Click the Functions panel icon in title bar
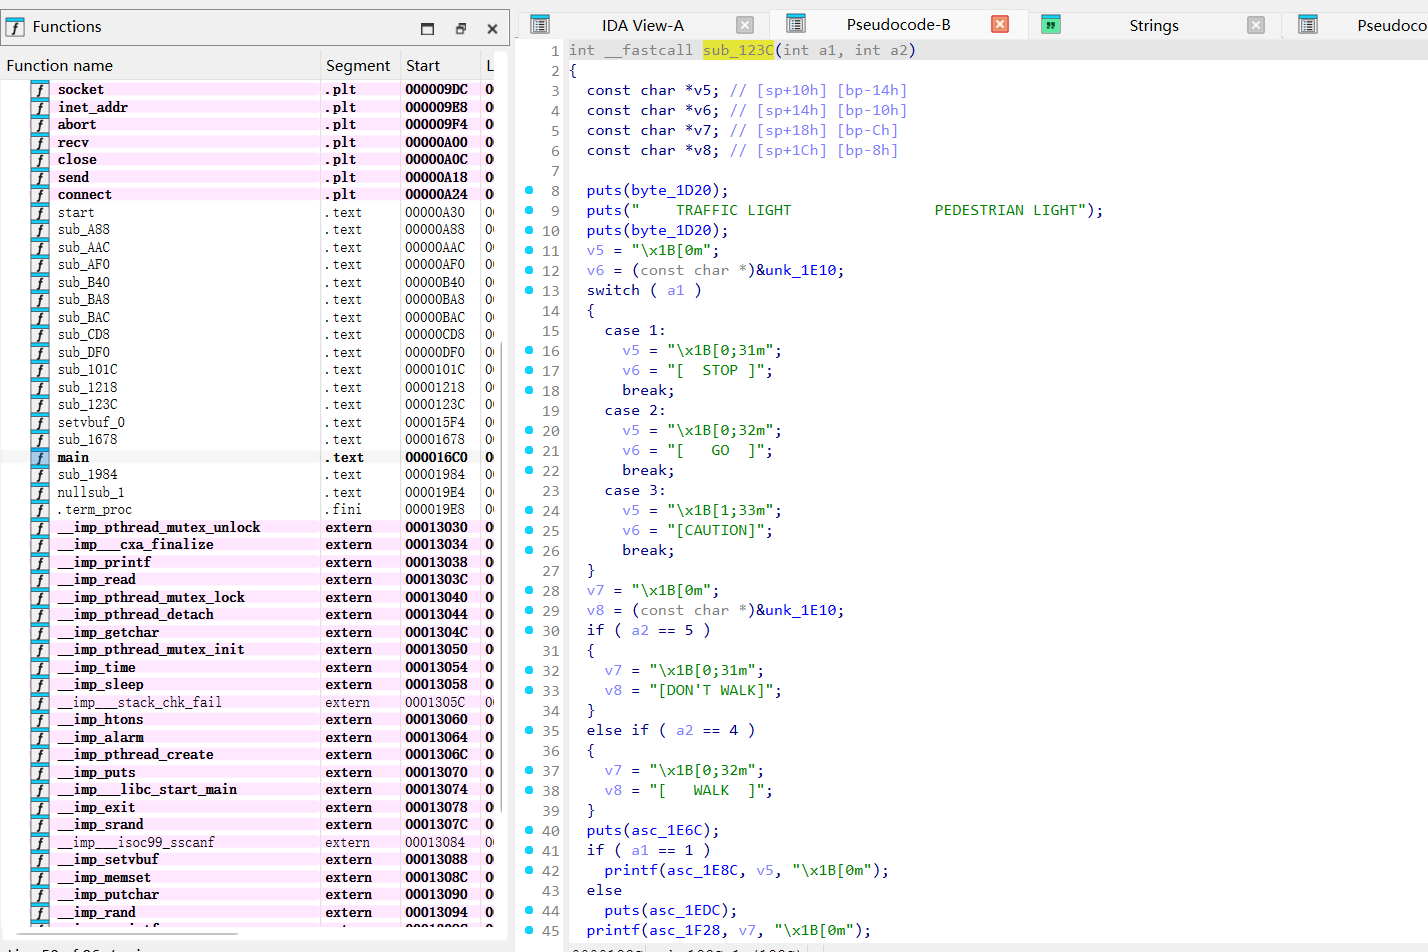Viewport: 1428px width, 952px height. [15, 27]
